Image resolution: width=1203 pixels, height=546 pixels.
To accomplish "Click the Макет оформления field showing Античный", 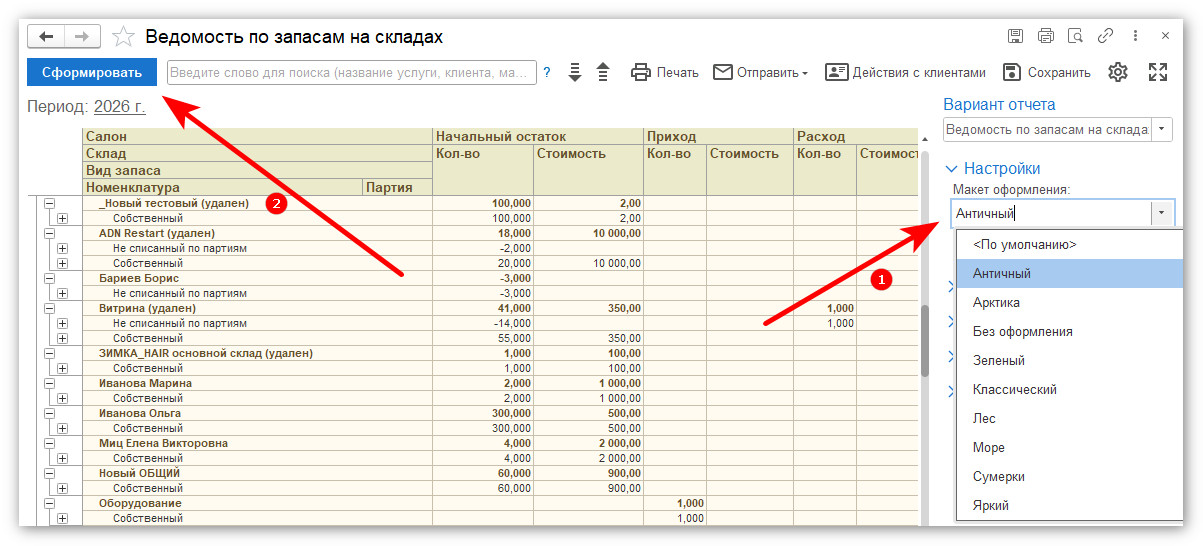I will pos(1050,212).
